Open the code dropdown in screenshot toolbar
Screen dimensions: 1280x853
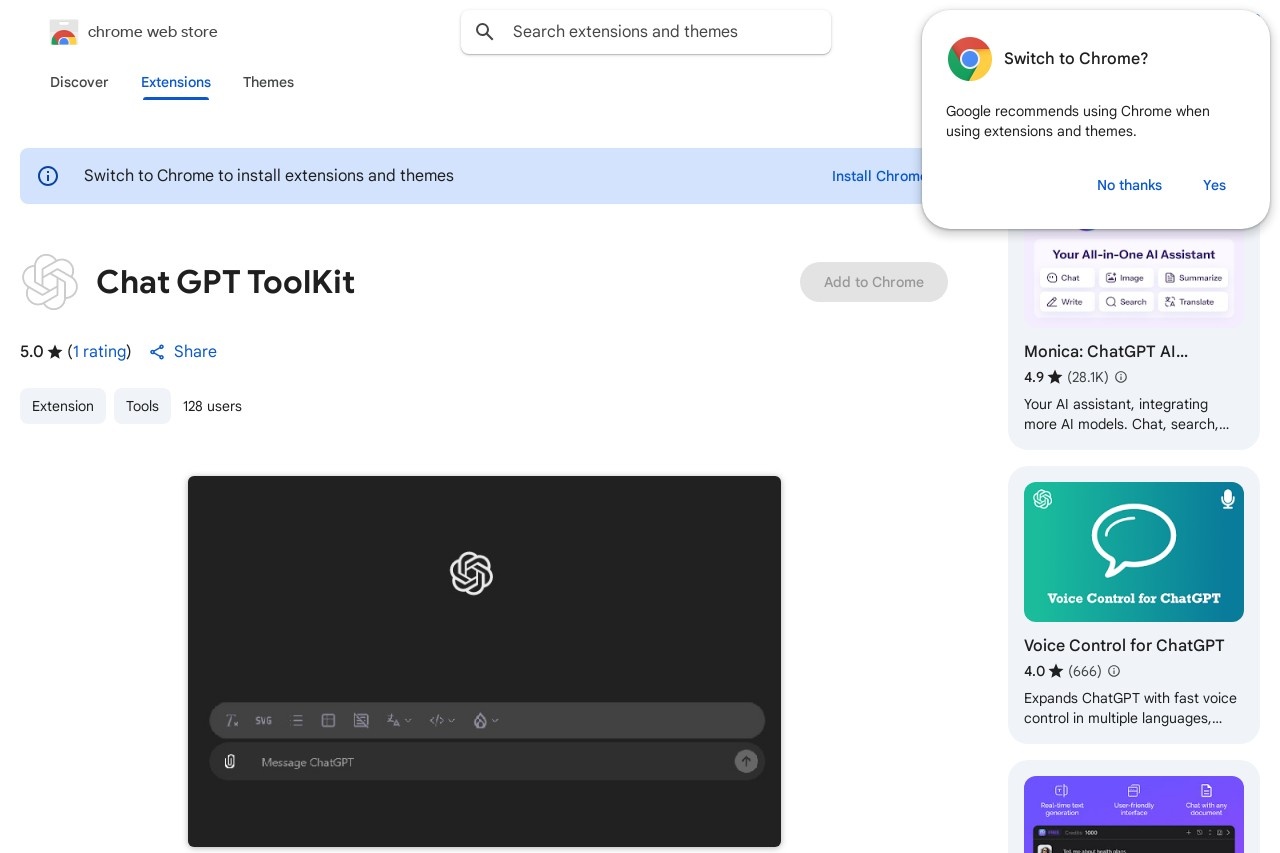pos(442,720)
